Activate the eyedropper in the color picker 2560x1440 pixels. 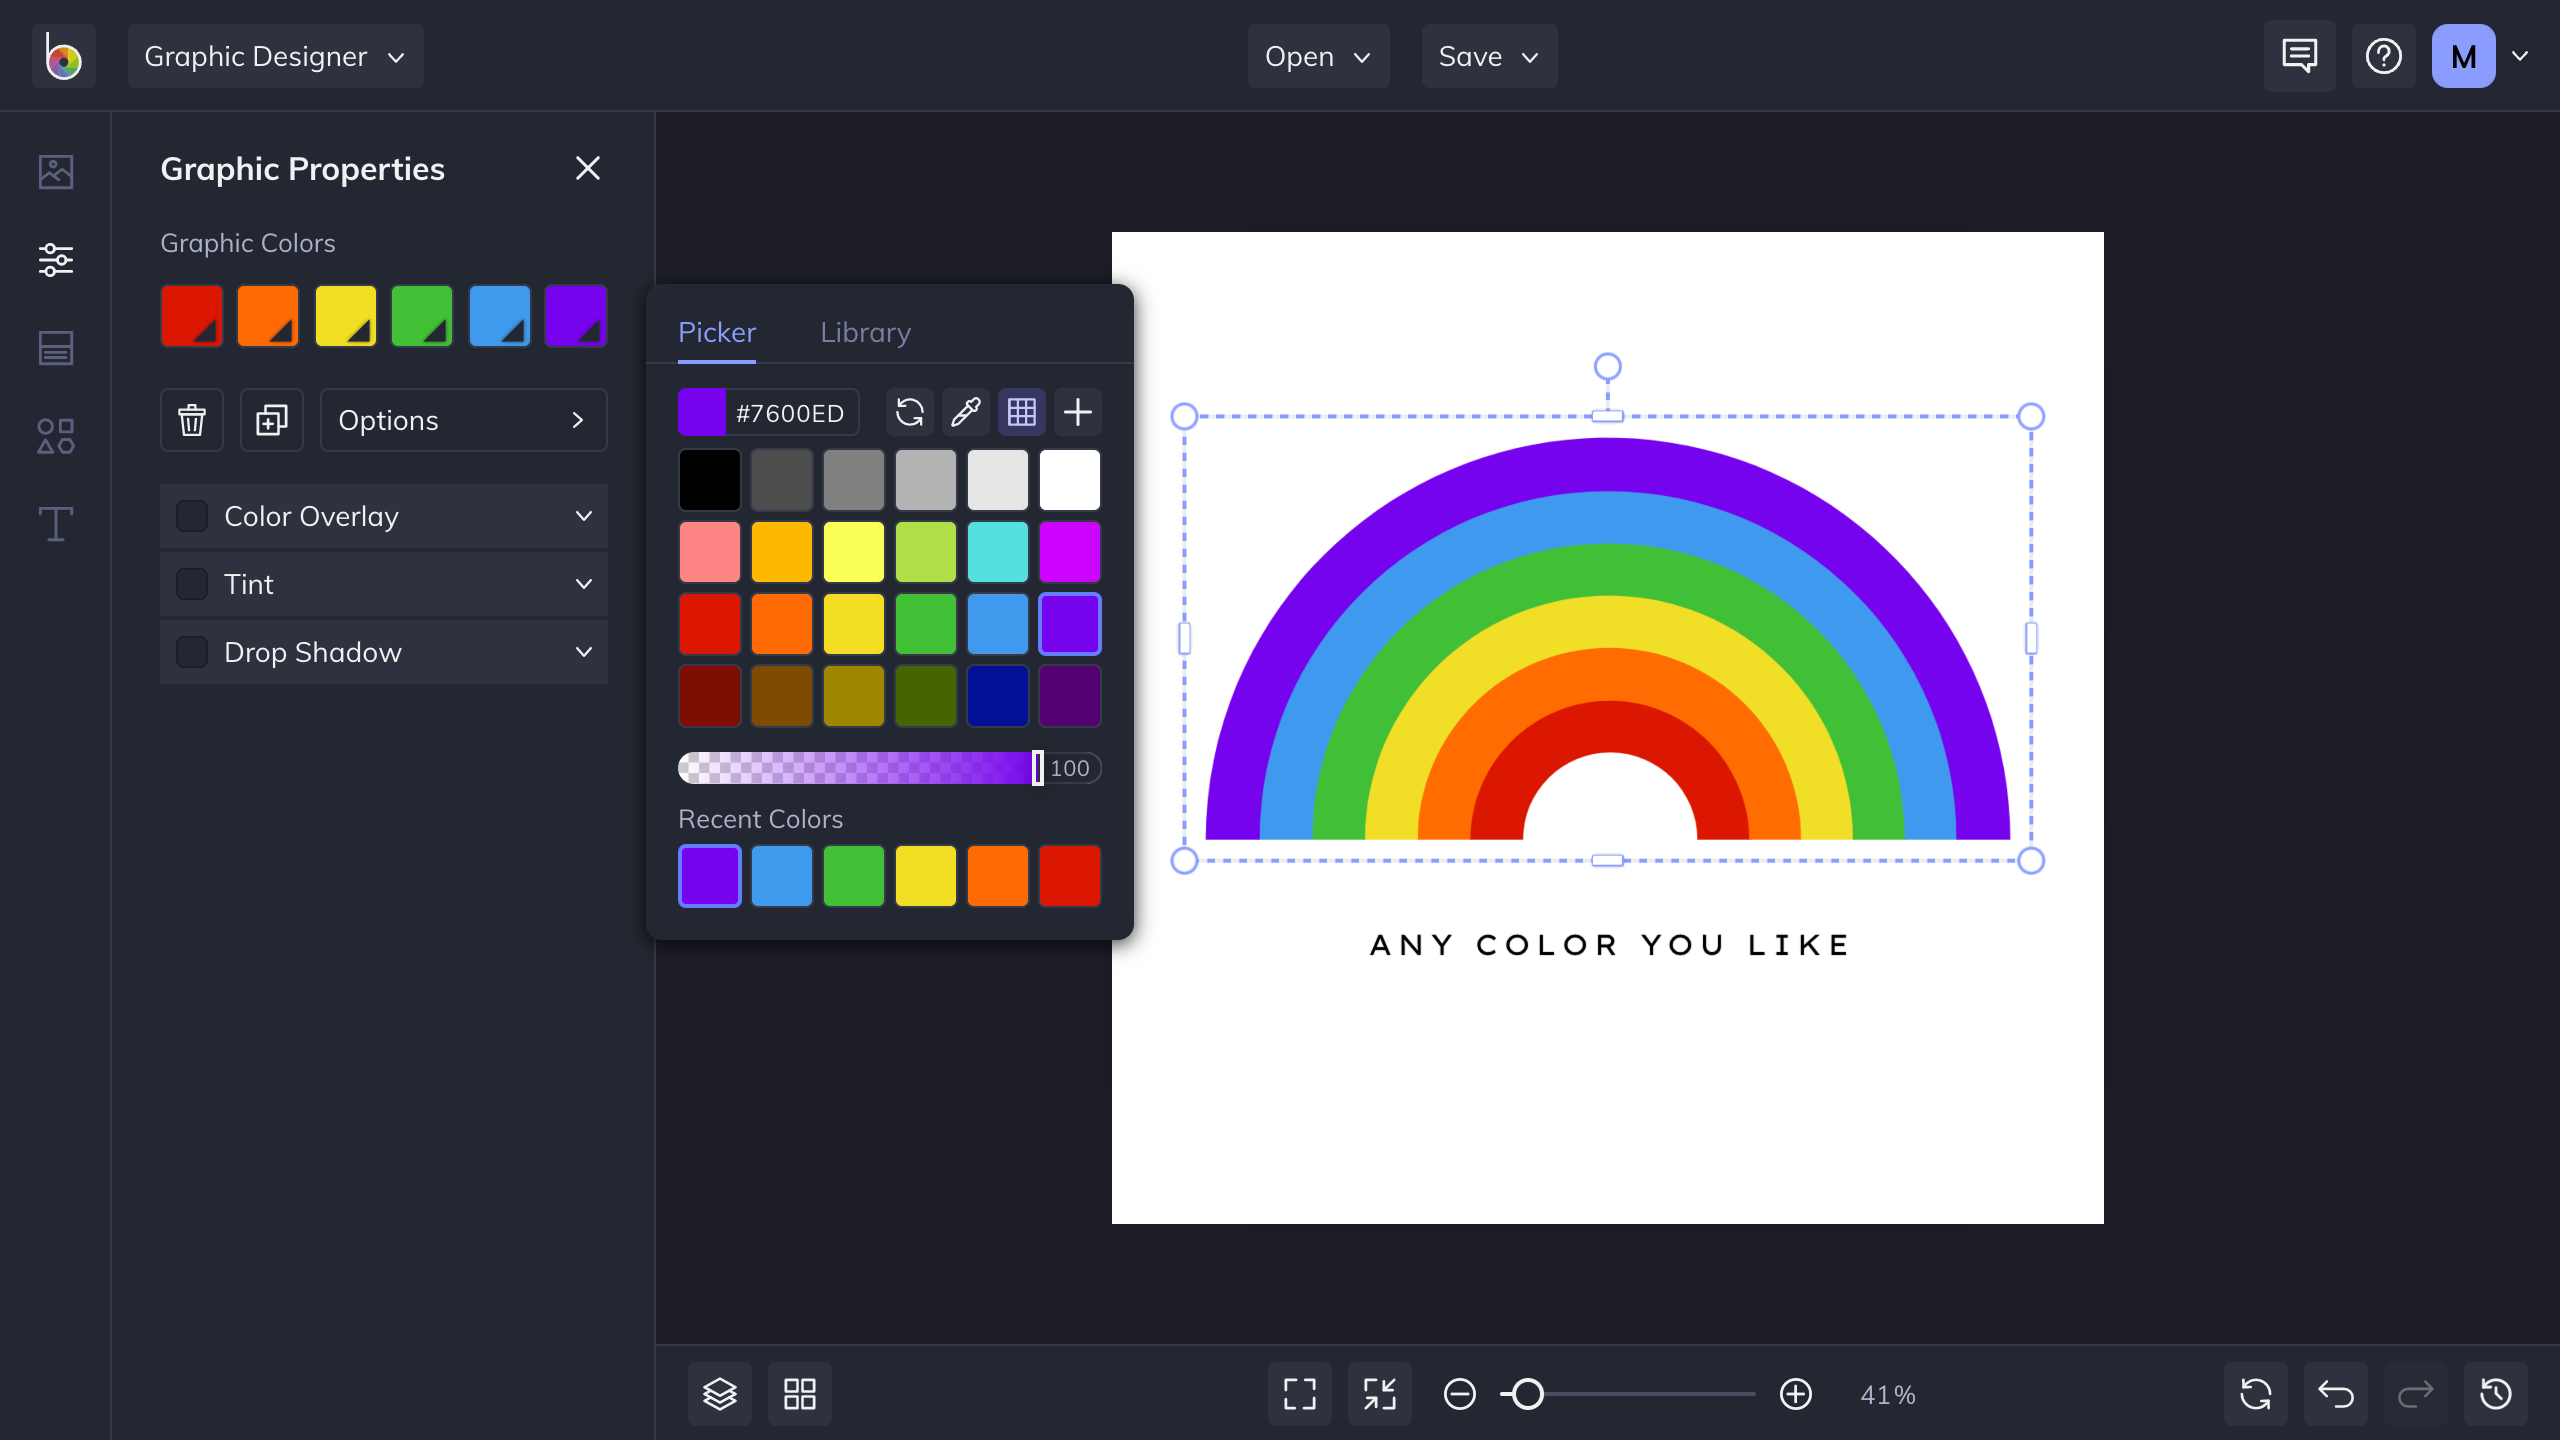(965, 411)
